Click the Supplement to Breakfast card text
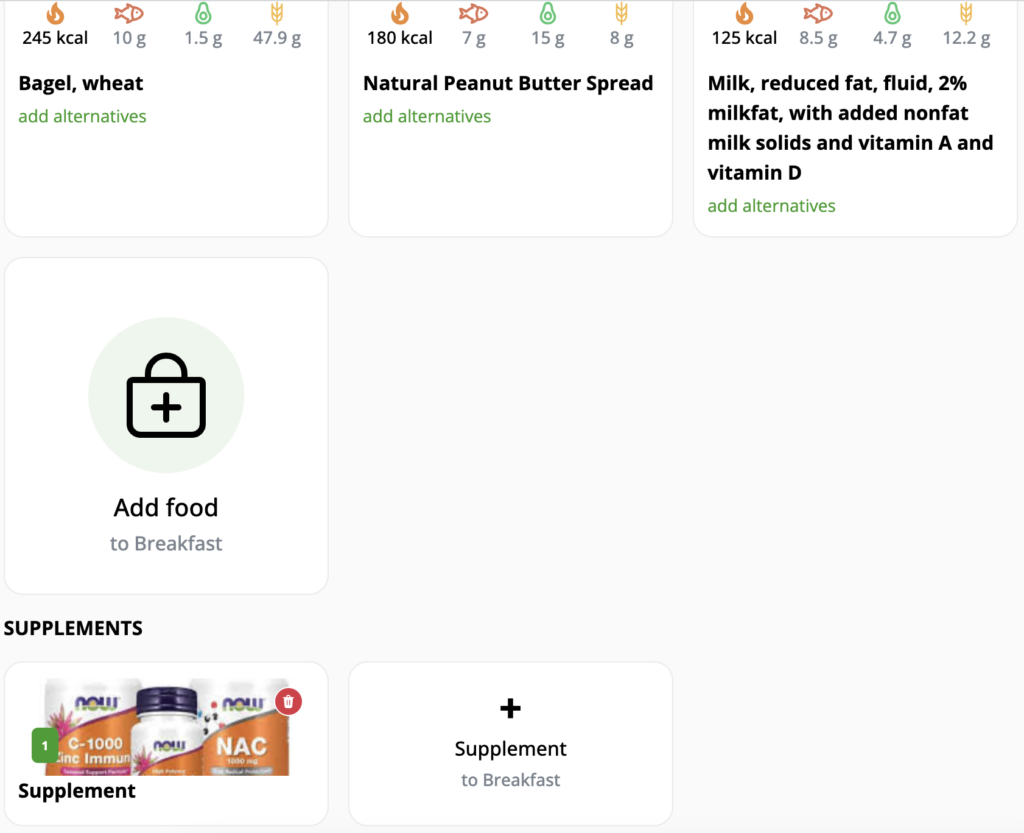 pyautogui.click(x=510, y=762)
